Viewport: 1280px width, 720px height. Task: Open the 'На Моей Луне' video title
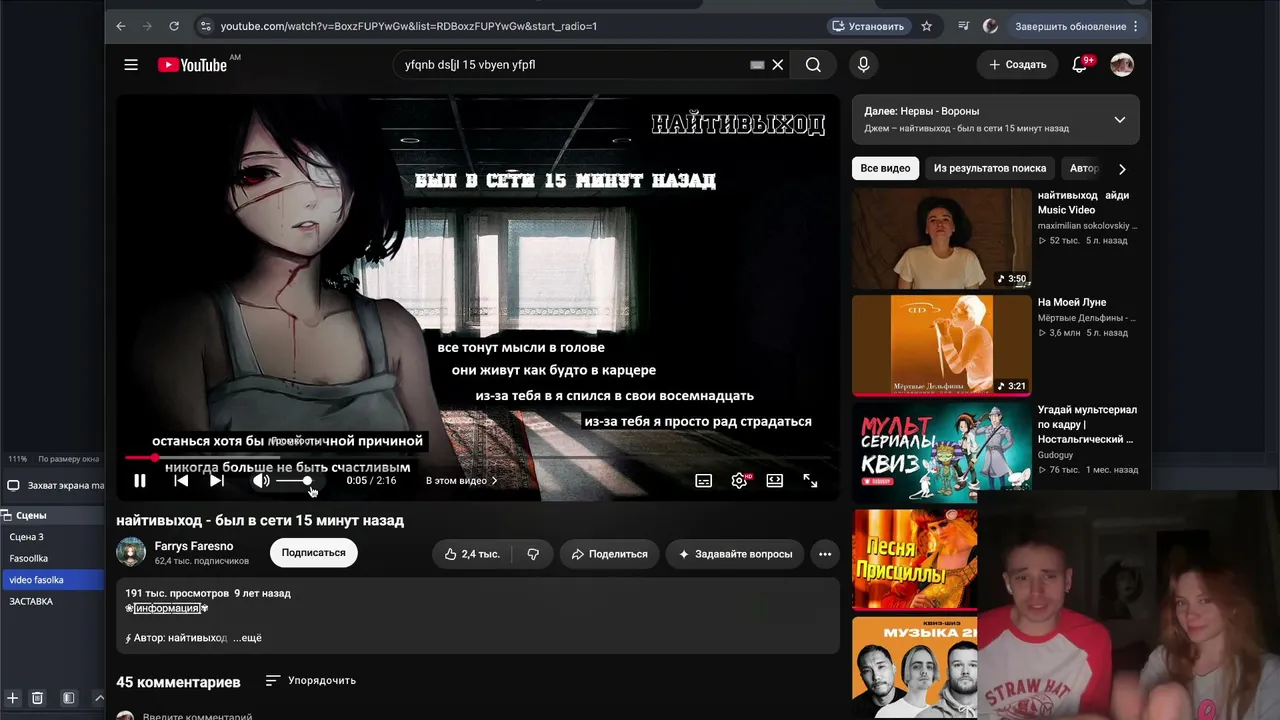pos(1072,303)
